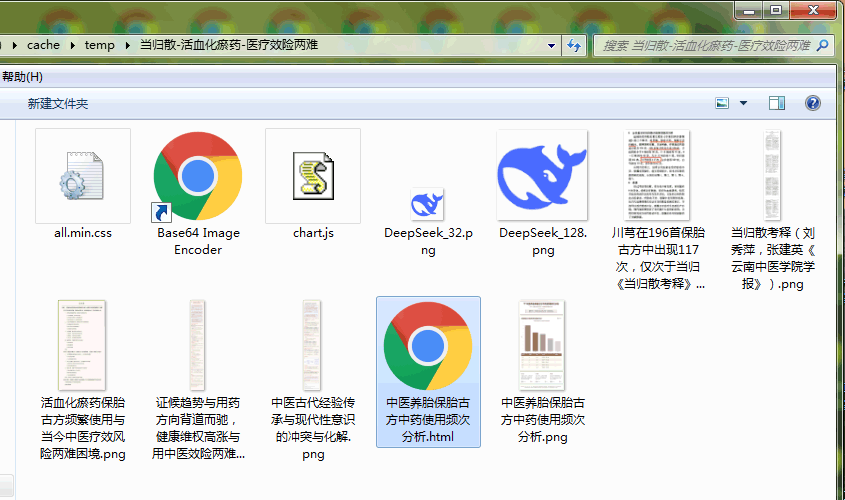845x500 pixels.
Task: Select the all.min.css file icon
Action: pos(82,176)
